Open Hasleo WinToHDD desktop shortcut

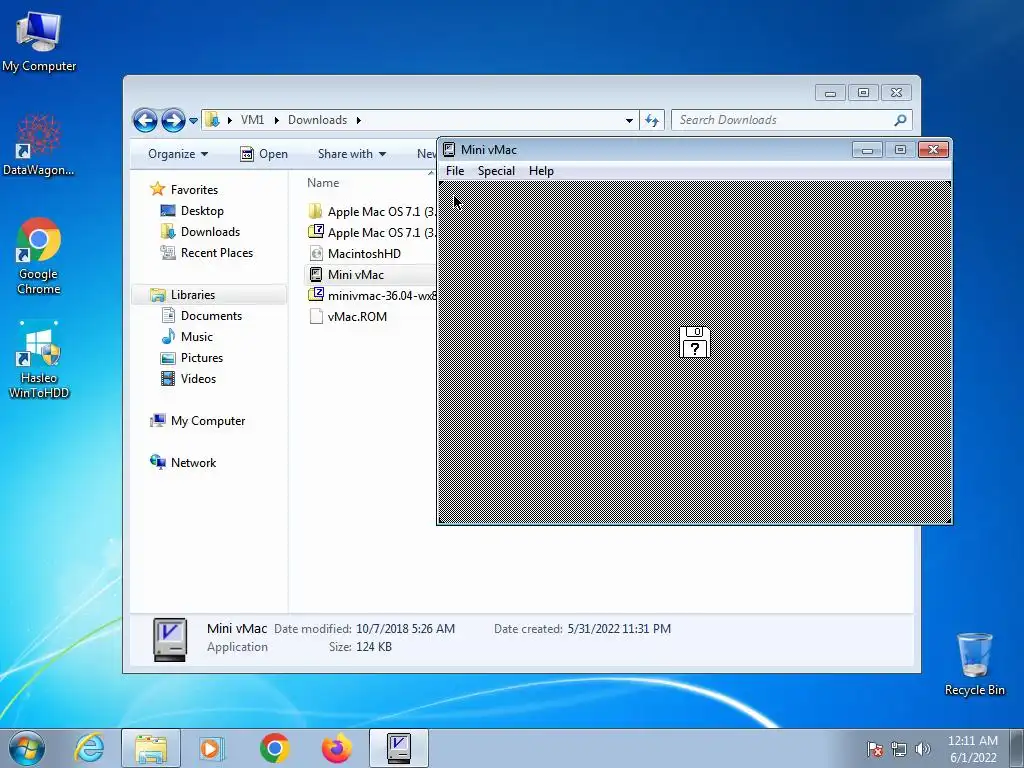click(39, 360)
